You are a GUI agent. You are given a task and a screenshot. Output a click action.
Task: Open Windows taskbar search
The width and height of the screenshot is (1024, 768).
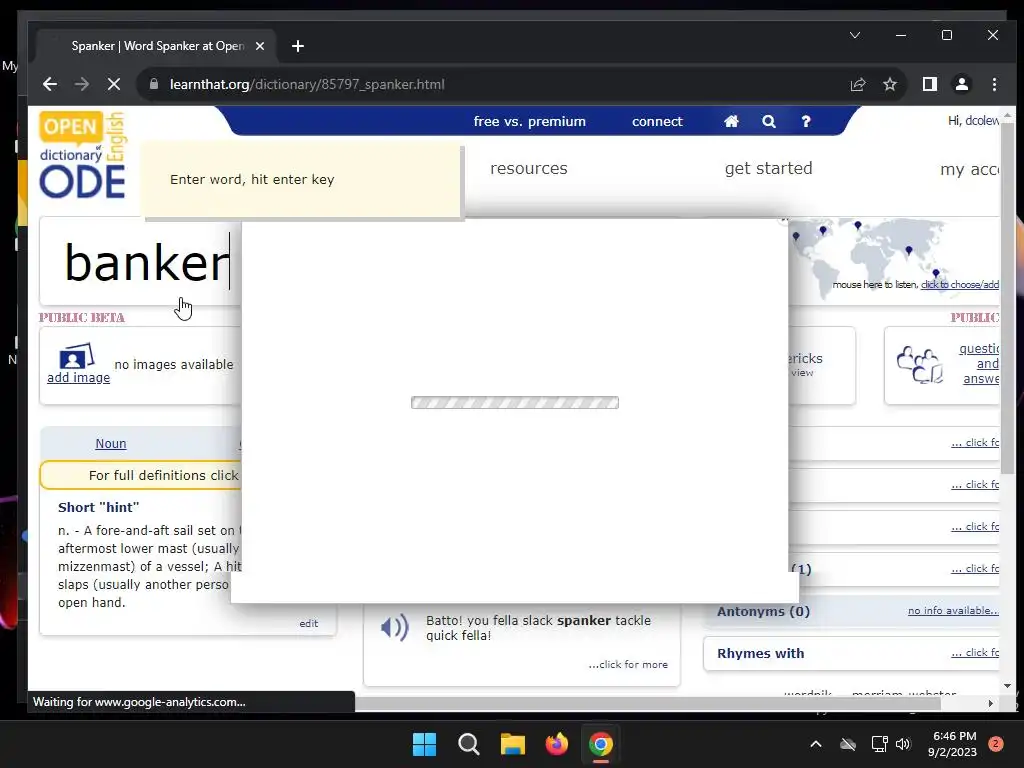pos(468,744)
